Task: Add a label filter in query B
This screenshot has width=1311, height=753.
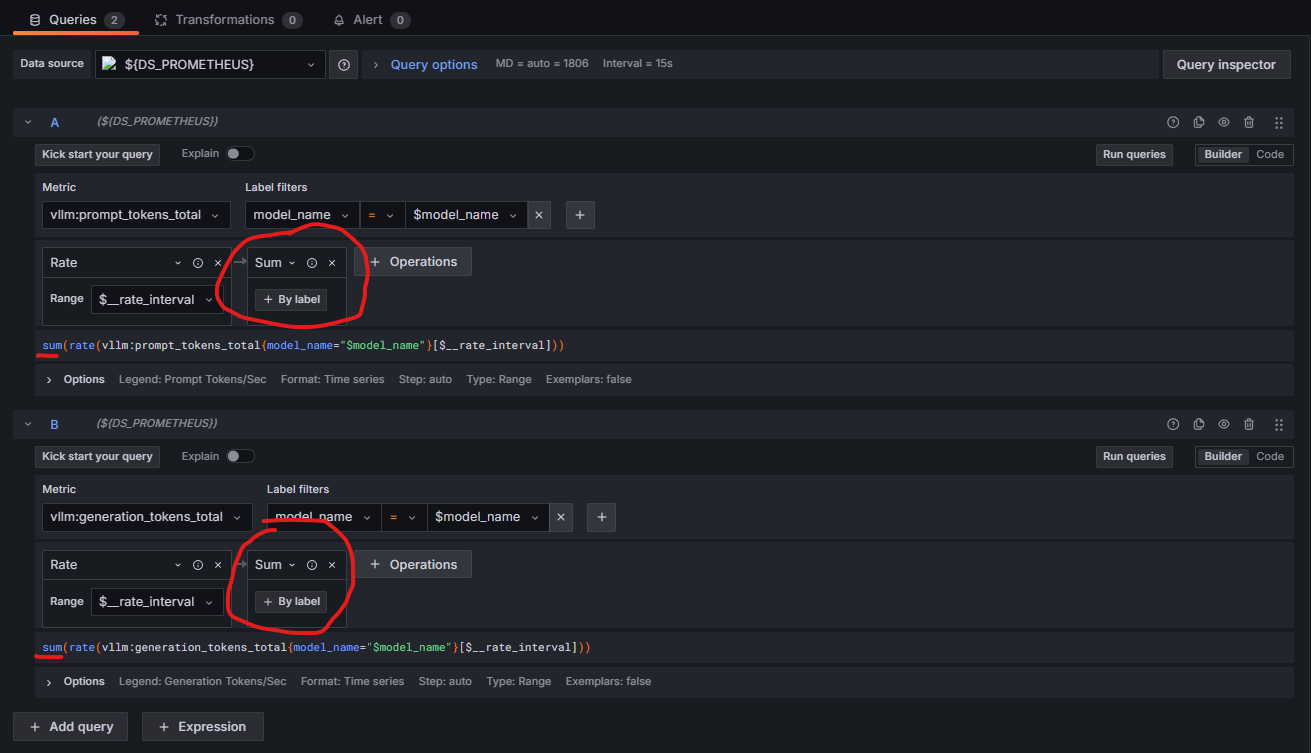Action: coord(602,517)
